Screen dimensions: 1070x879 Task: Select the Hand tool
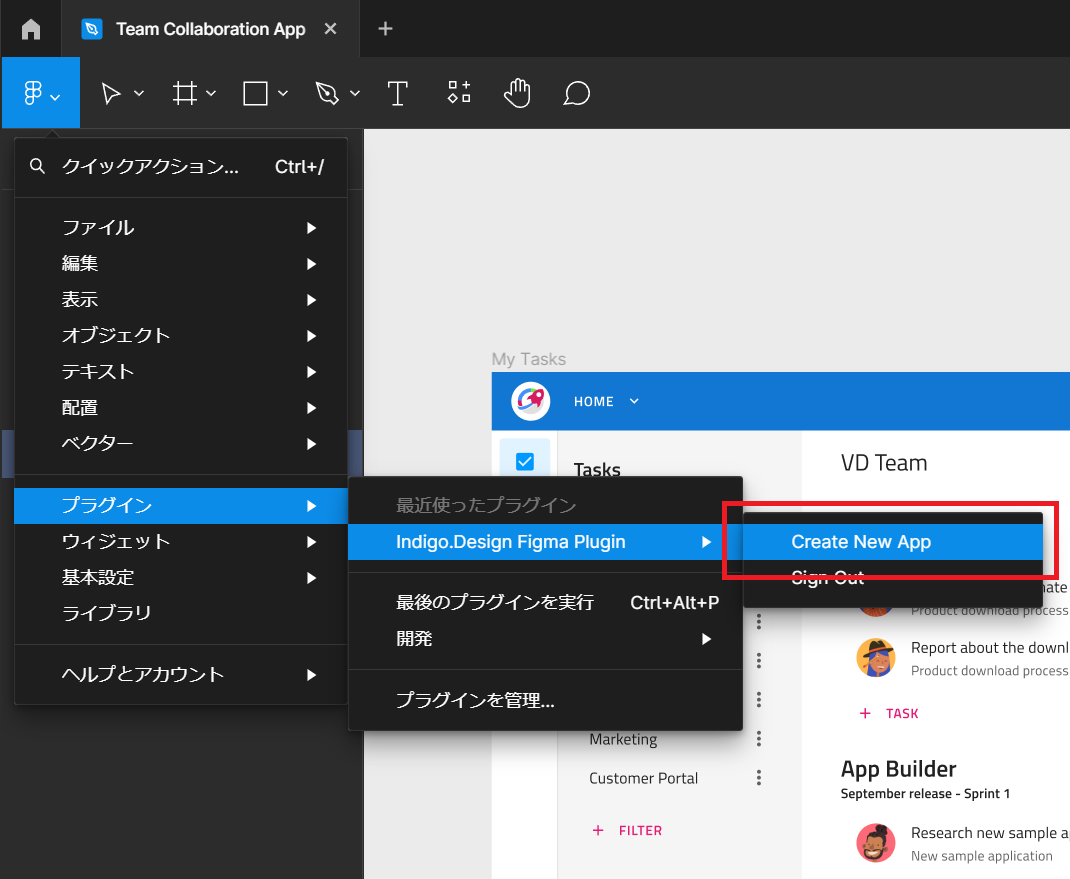click(x=517, y=93)
